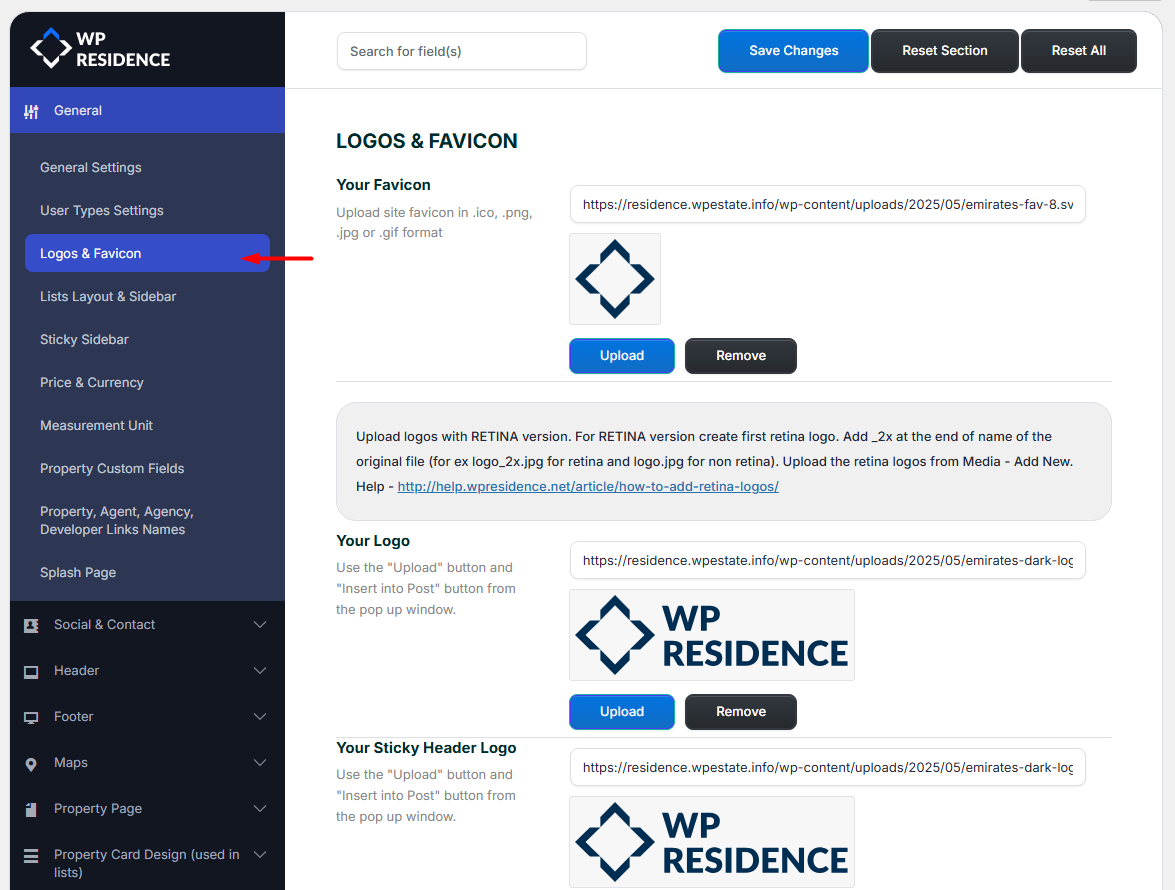
Task: Click the Search for field(s) box
Action: (x=461, y=52)
